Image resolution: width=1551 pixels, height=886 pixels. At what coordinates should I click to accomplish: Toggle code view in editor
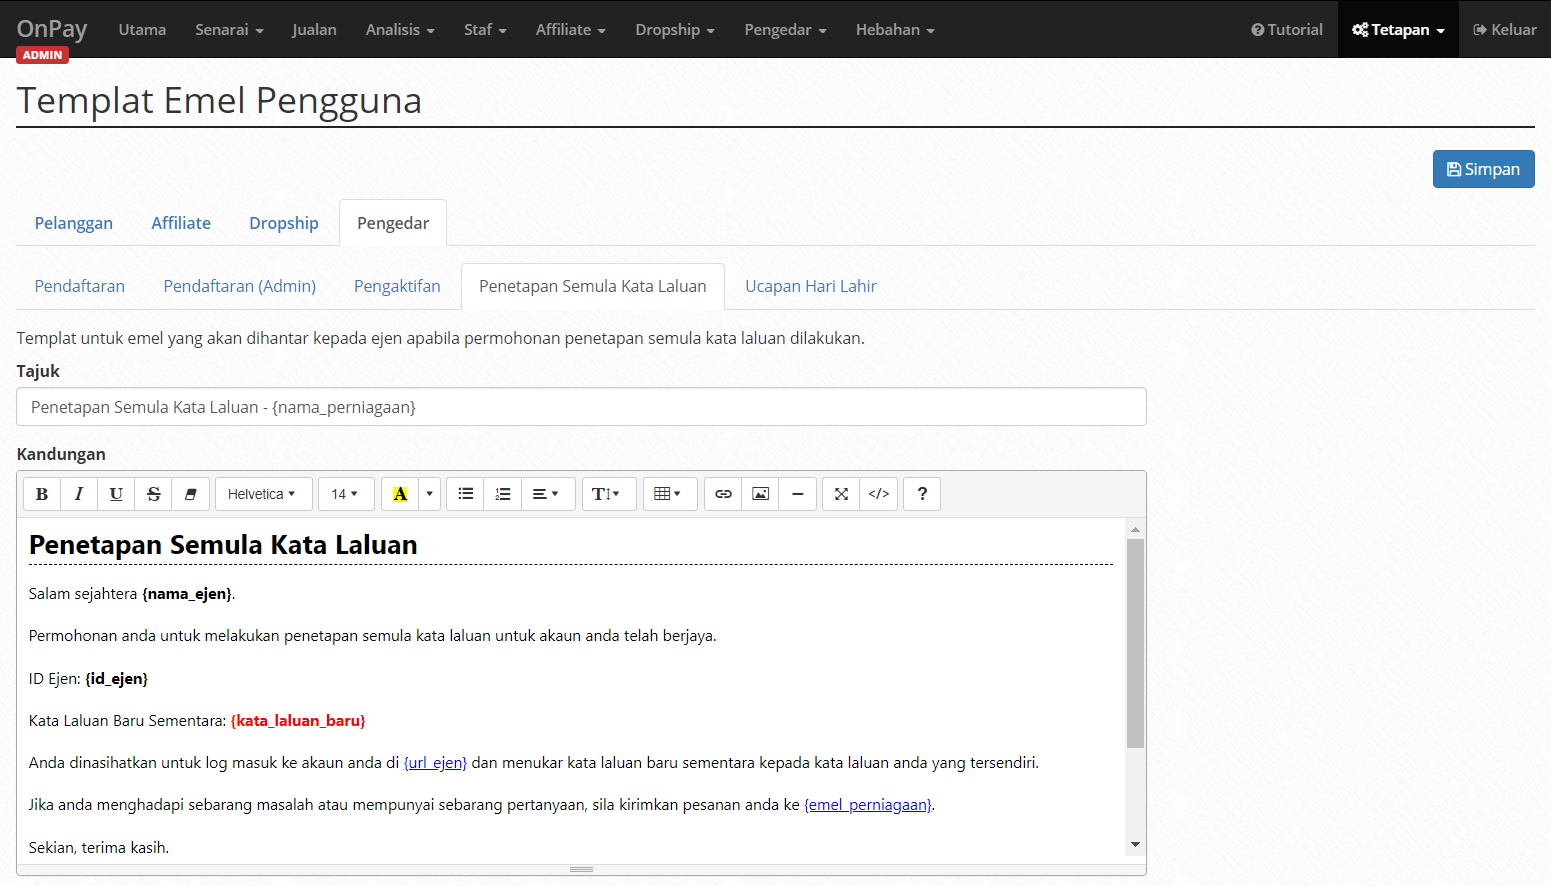[x=879, y=494]
